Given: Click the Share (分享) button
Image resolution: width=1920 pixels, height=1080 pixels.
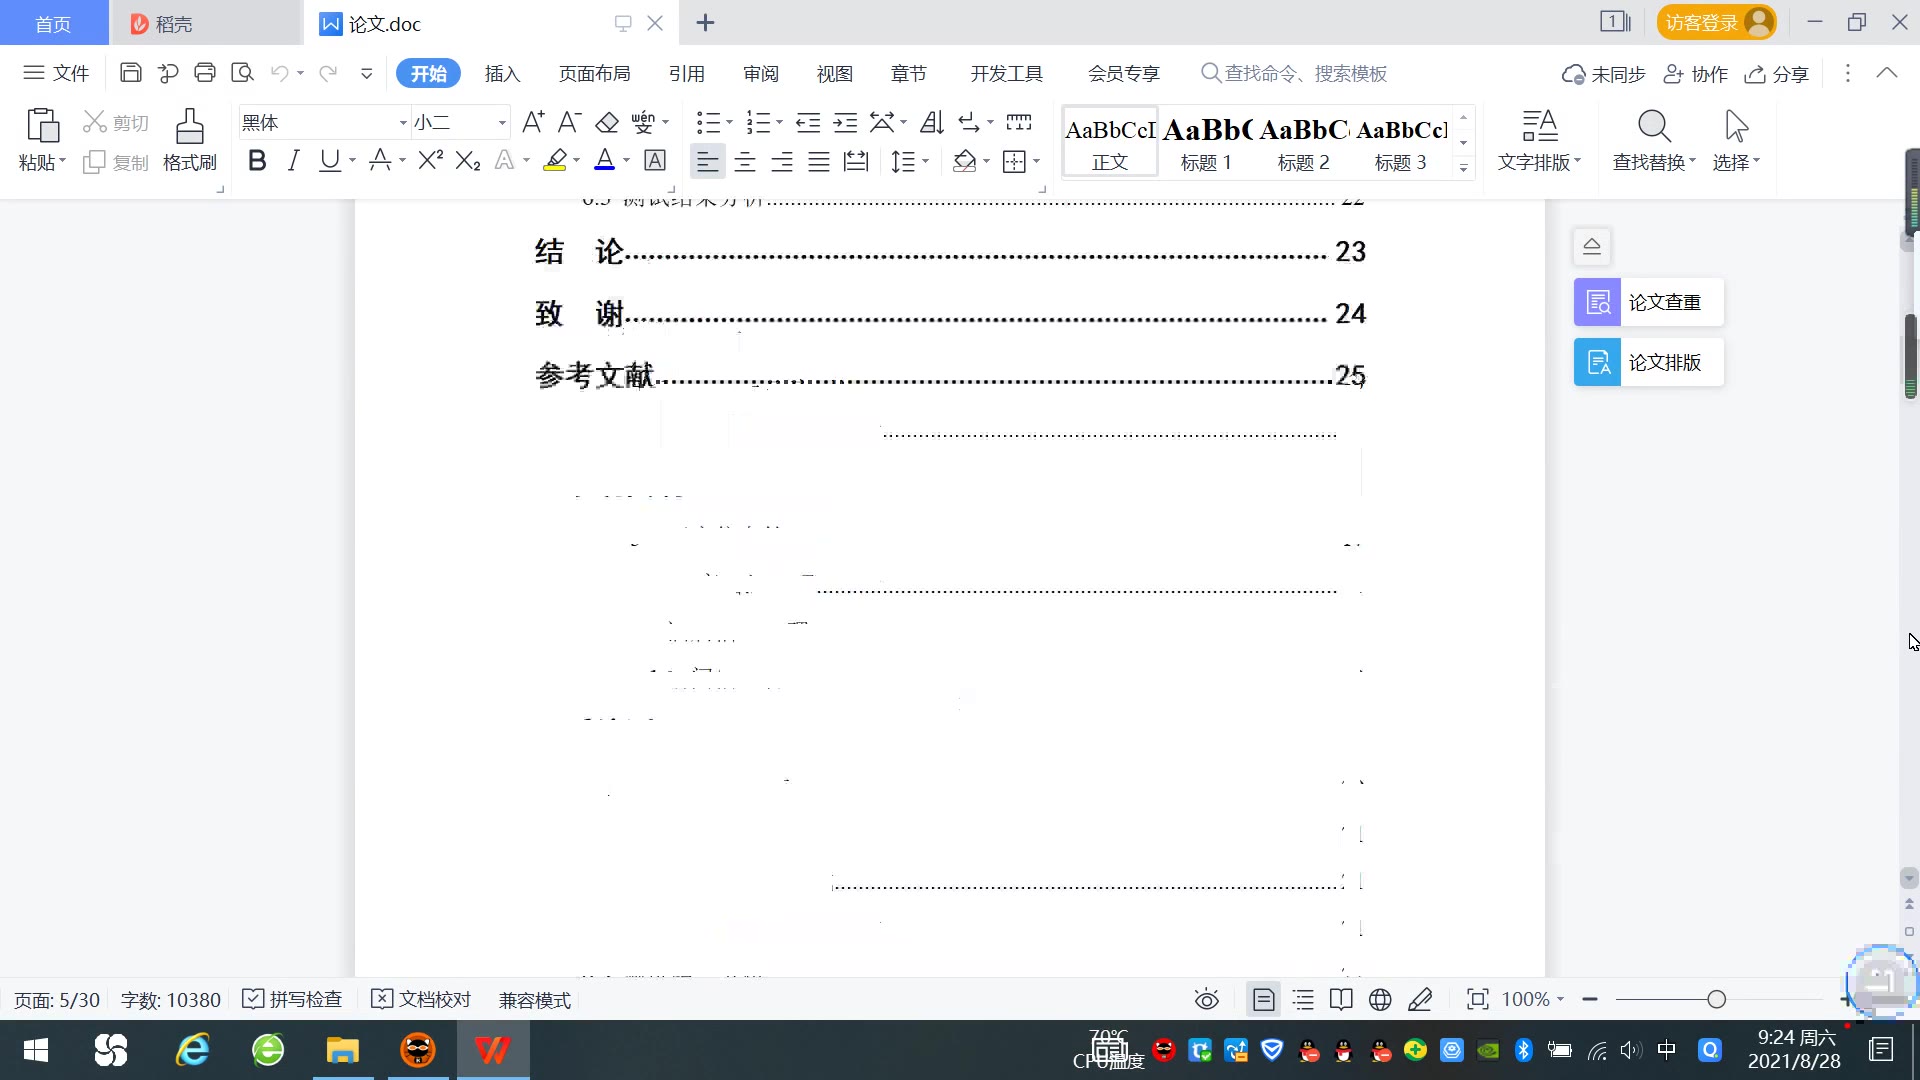Looking at the screenshot, I should (1777, 74).
